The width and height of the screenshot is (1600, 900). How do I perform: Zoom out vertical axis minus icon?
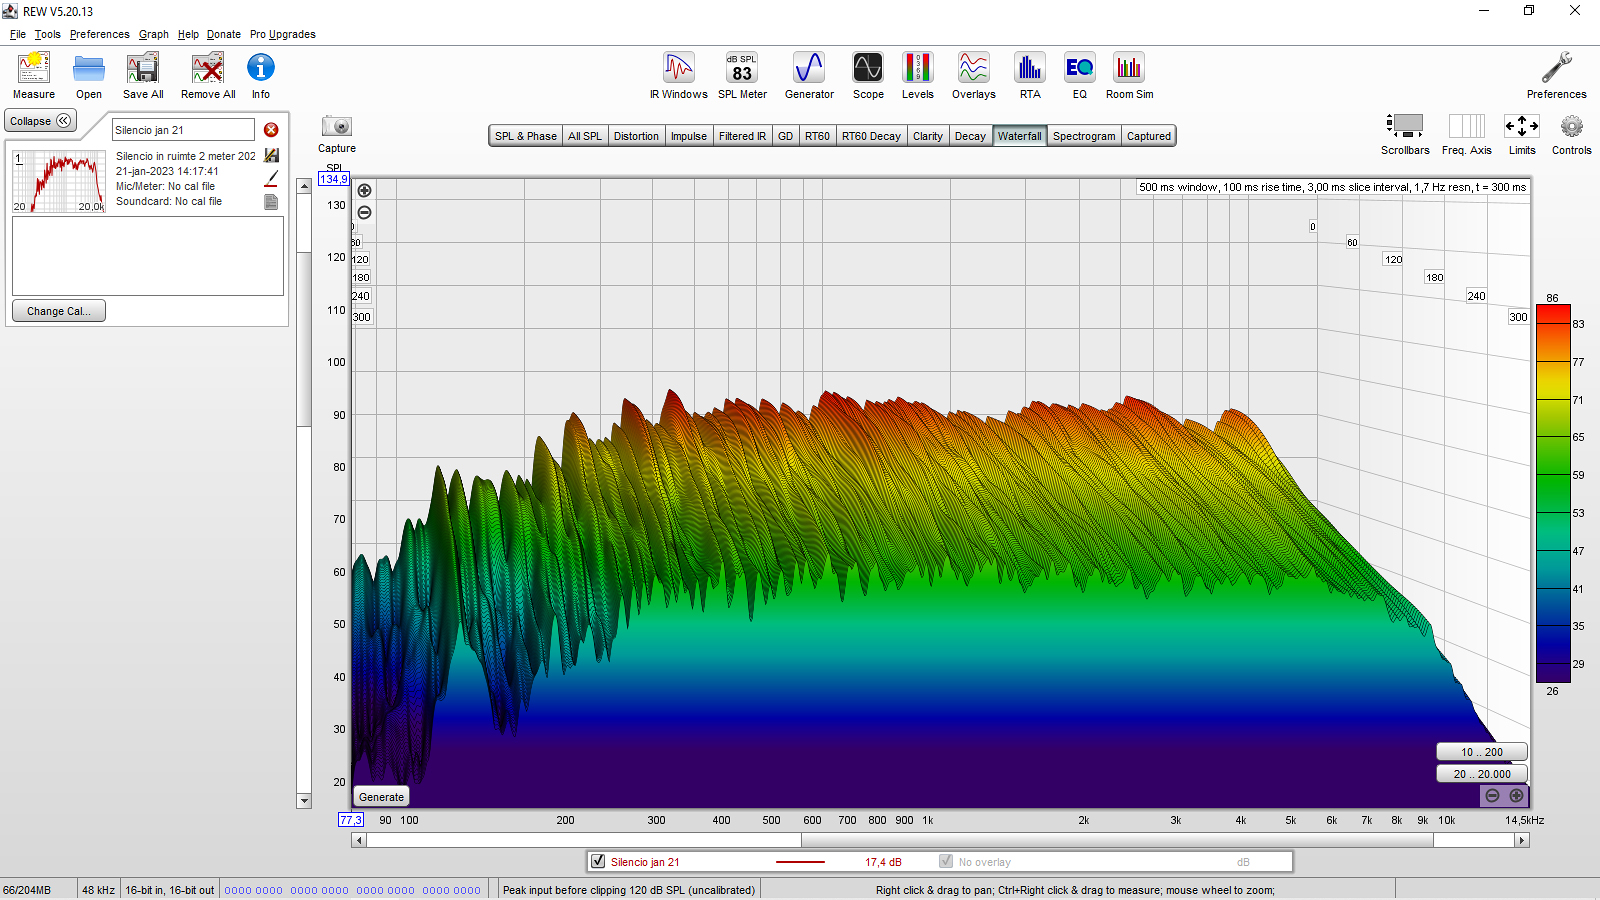coord(365,213)
